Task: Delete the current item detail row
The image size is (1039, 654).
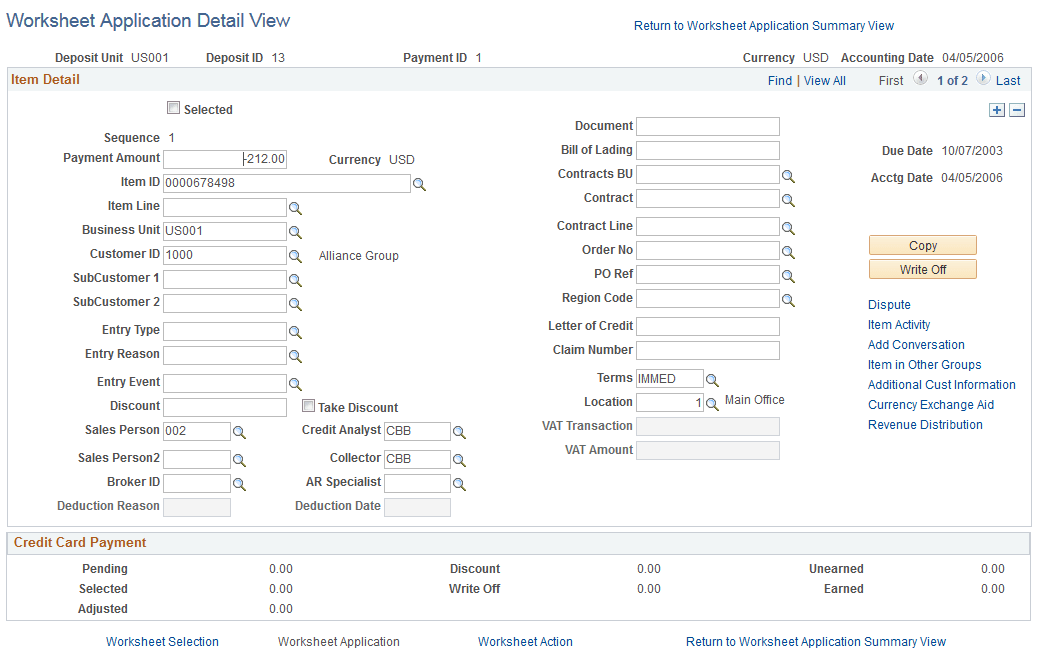Action: pyautogui.click(x=1016, y=110)
